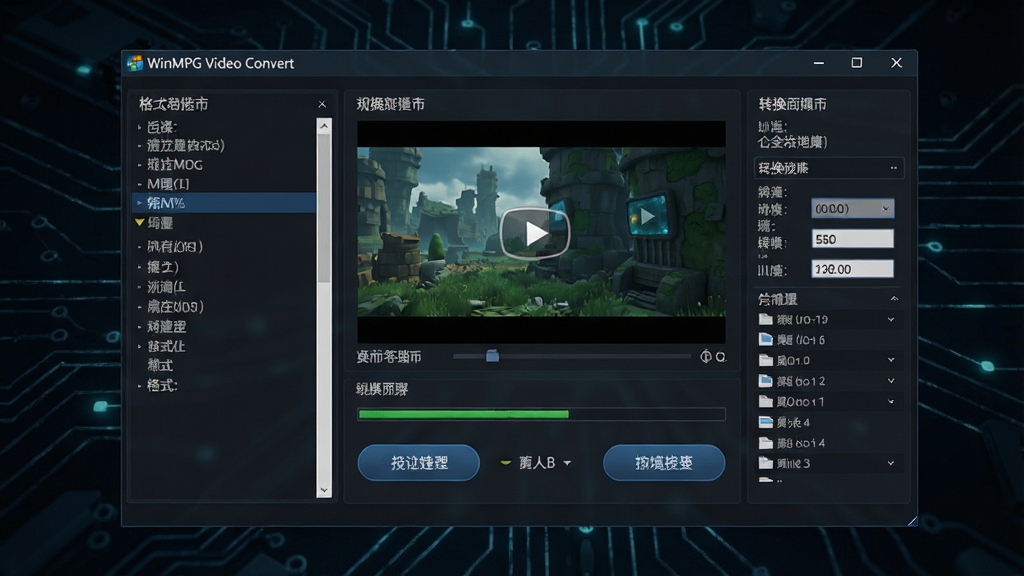Play the video in the preview area
The width and height of the screenshot is (1024, 576).
point(535,233)
